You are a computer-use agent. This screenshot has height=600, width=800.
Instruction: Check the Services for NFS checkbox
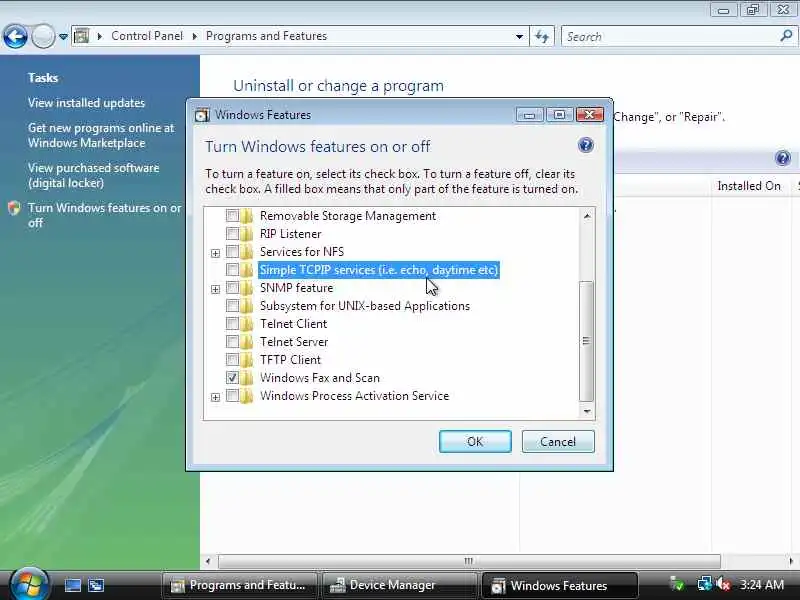pyautogui.click(x=232, y=252)
